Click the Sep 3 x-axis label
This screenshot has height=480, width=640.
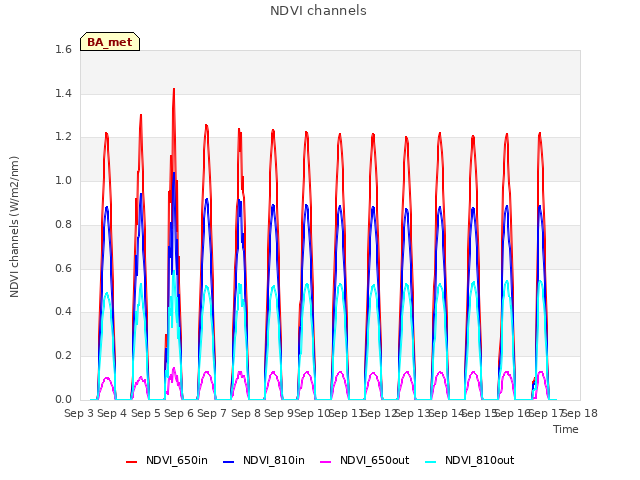coord(79,413)
